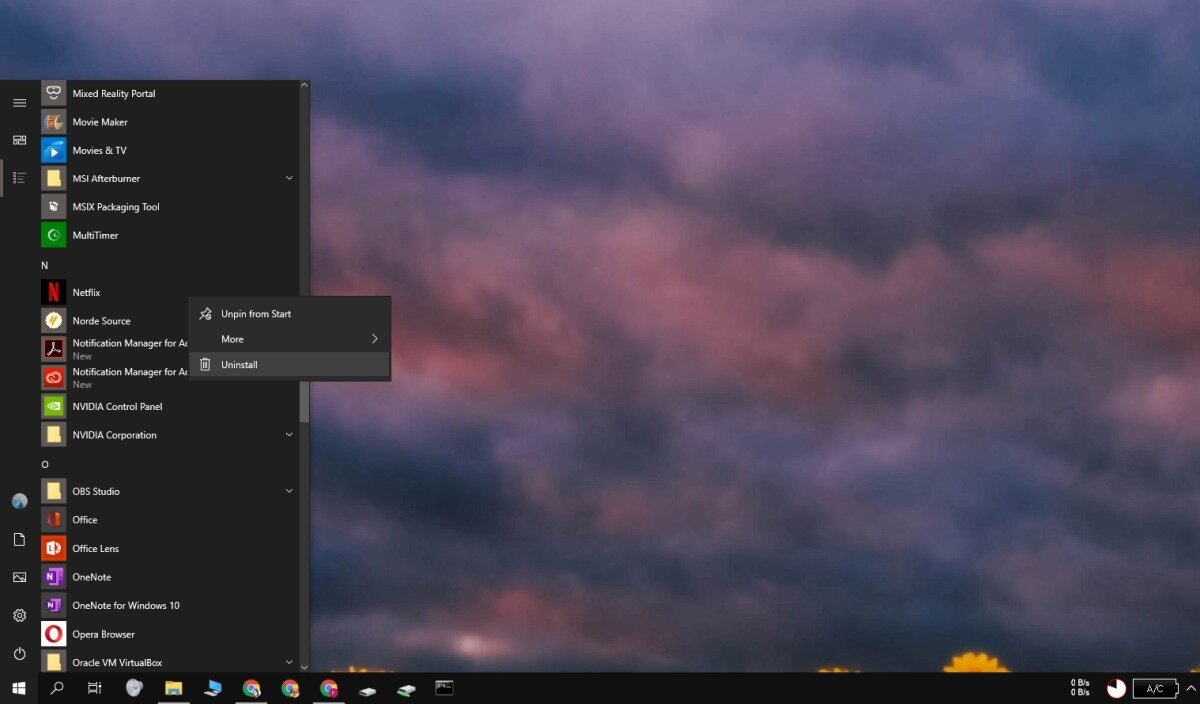
Task: Open Settings from the Start sidebar
Action: (19, 615)
